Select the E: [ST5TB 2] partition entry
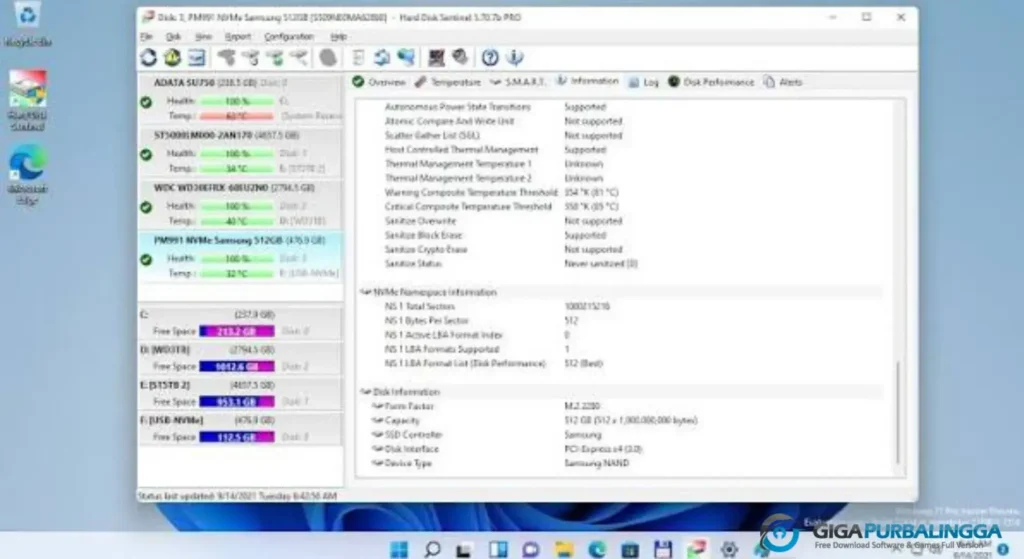Screen dimensions: 1024x559 point(240,394)
